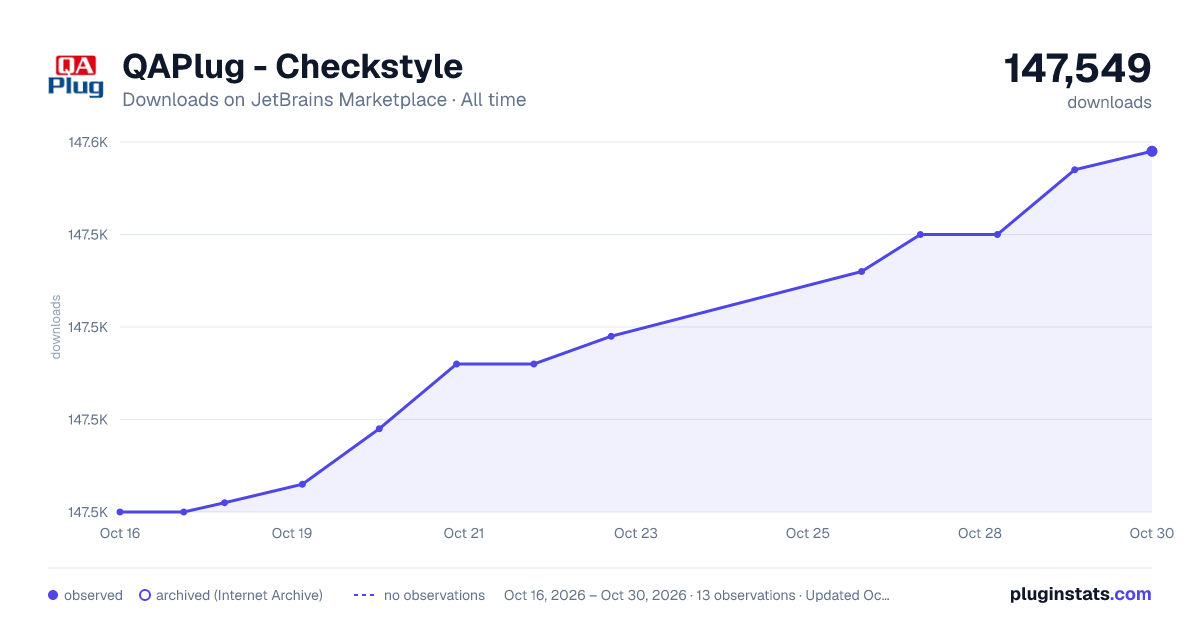
Task: Click the QAPlug - Checkstyle title
Action: click(x=292, y=67)
